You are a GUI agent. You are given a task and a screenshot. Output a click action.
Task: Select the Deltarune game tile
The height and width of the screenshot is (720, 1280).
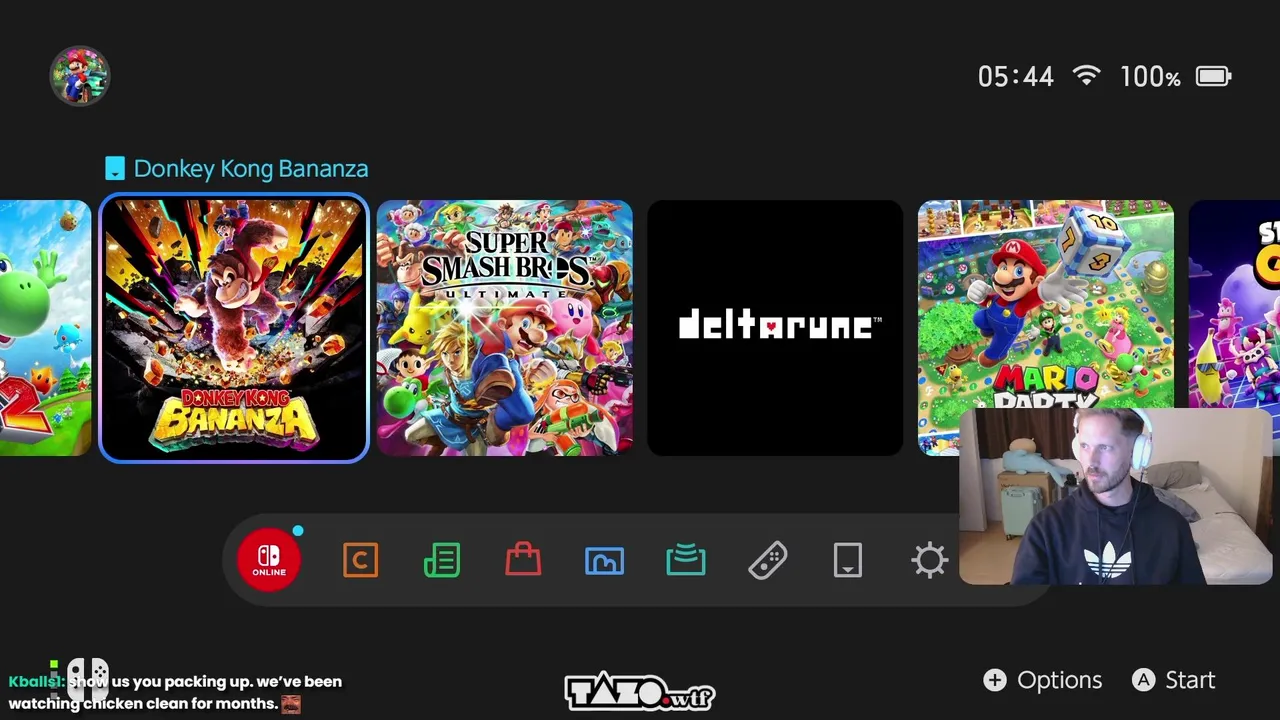click(775, 328)
